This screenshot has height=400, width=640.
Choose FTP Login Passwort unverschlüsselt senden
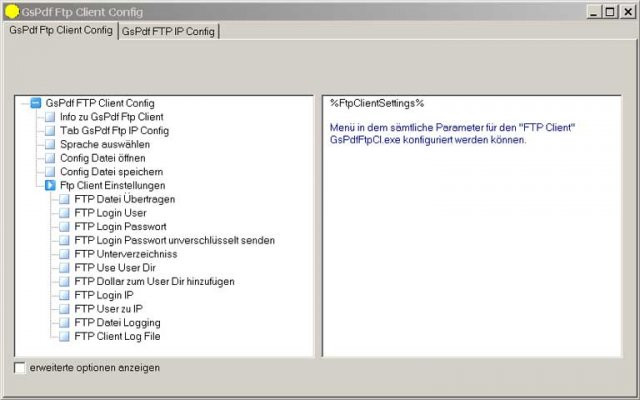click(175, 240)
